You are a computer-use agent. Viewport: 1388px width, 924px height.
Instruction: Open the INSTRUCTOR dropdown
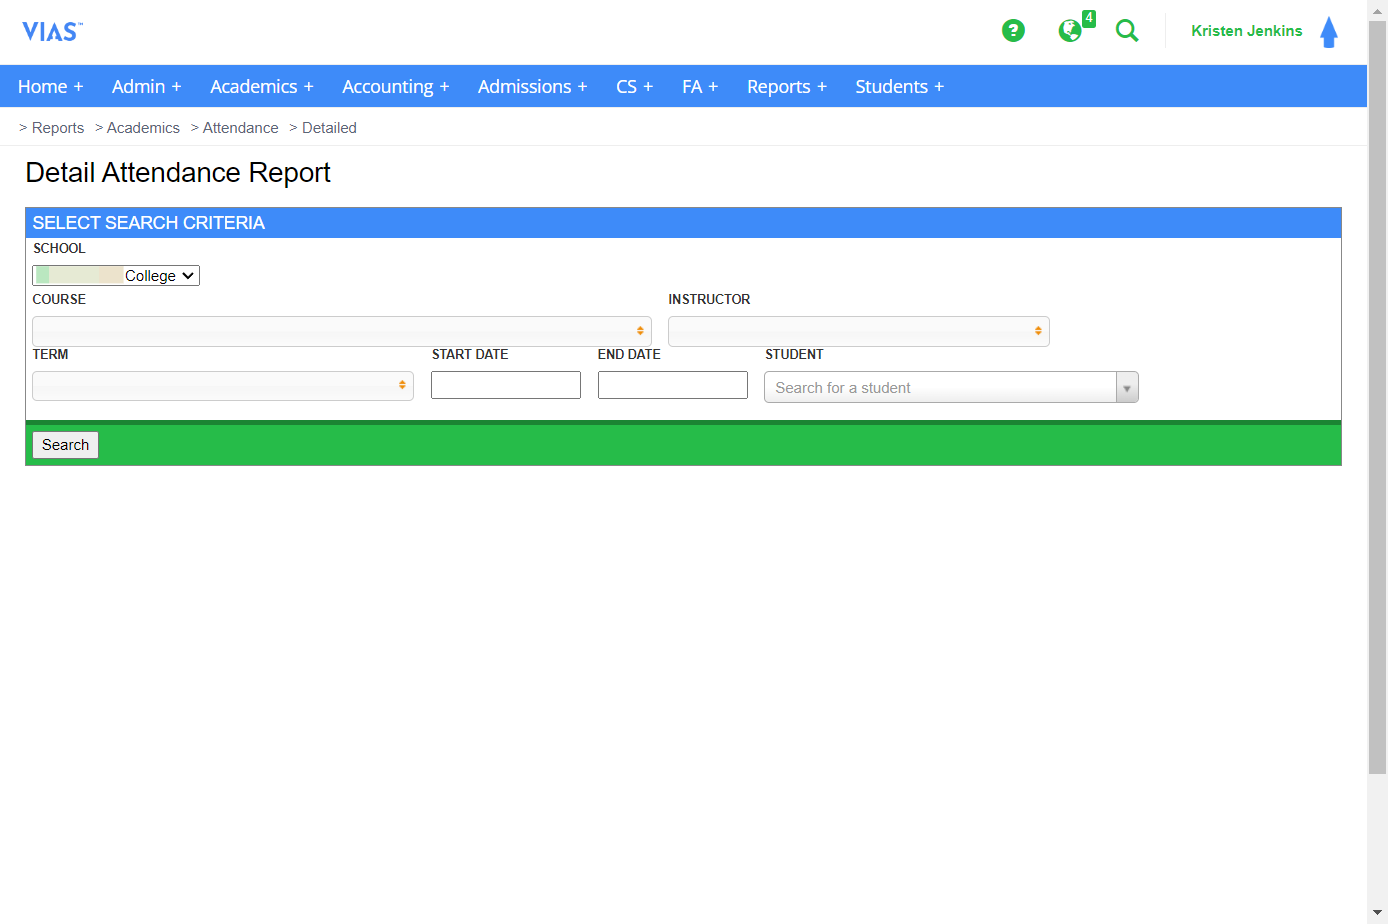[858, 330]
